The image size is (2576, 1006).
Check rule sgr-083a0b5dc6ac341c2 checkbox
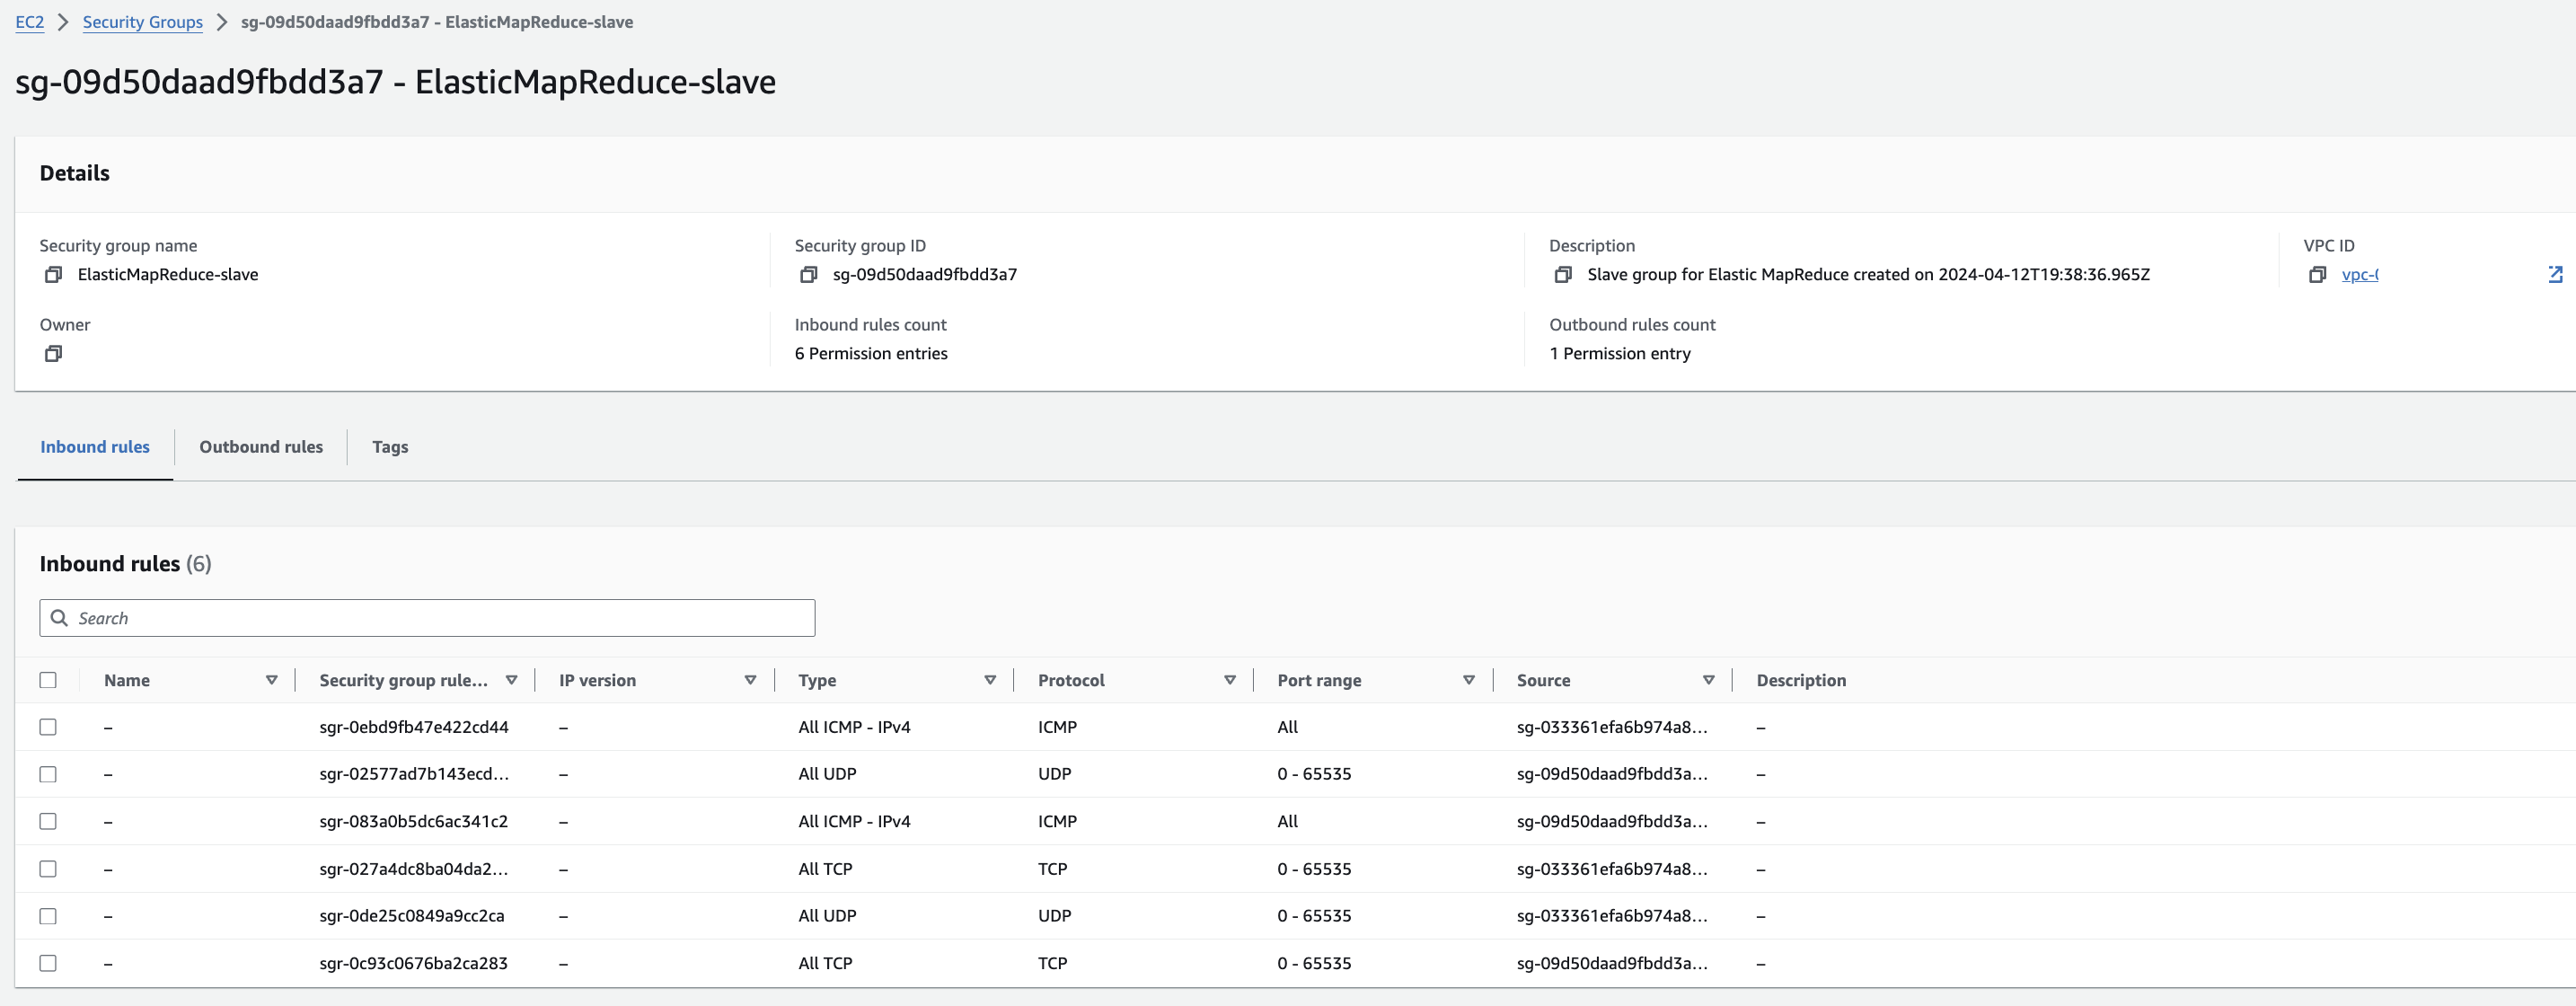click(x=48, y=821)
